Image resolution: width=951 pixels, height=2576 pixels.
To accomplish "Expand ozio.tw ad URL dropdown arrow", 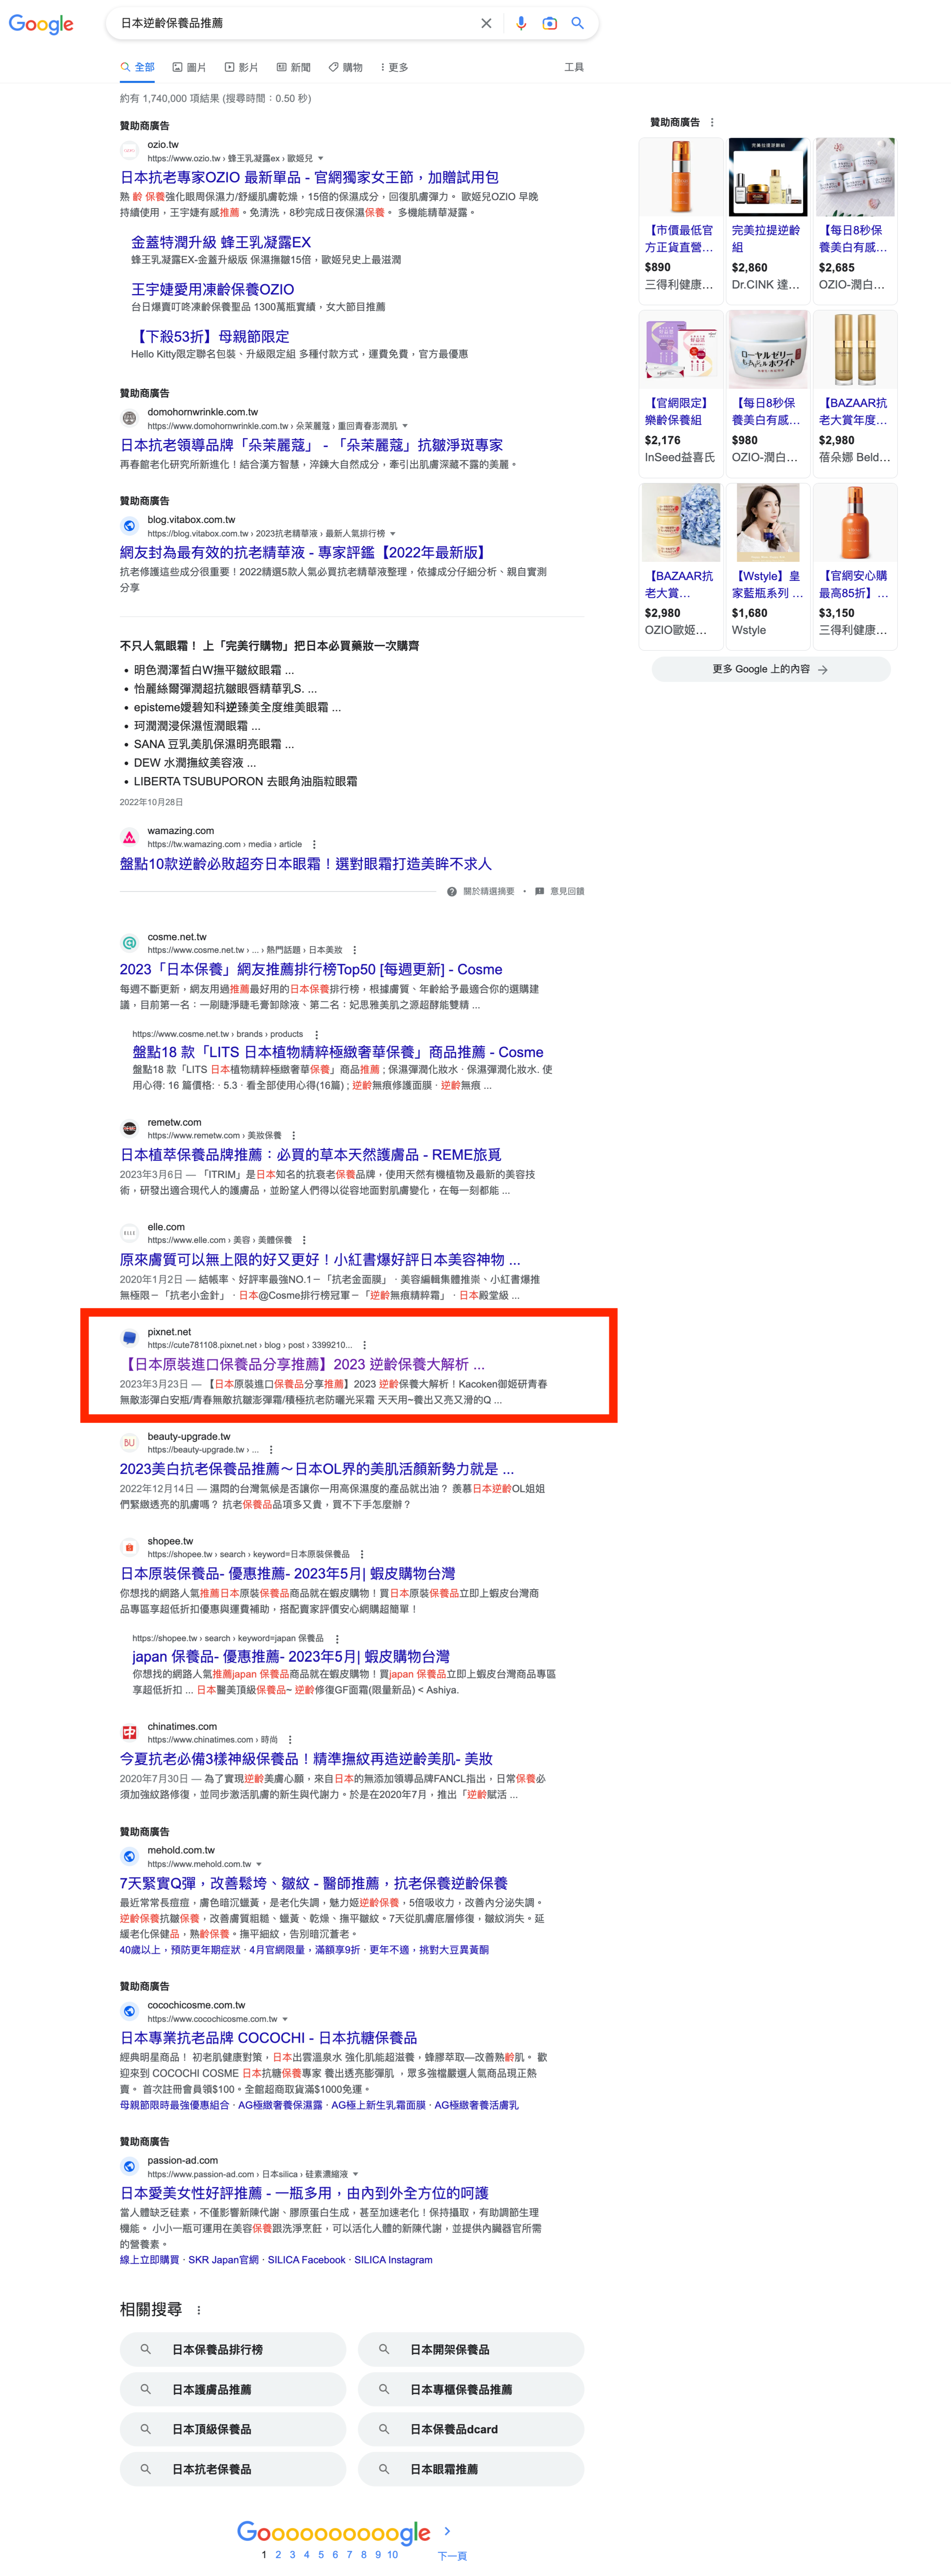I will (x=320, y=158).
